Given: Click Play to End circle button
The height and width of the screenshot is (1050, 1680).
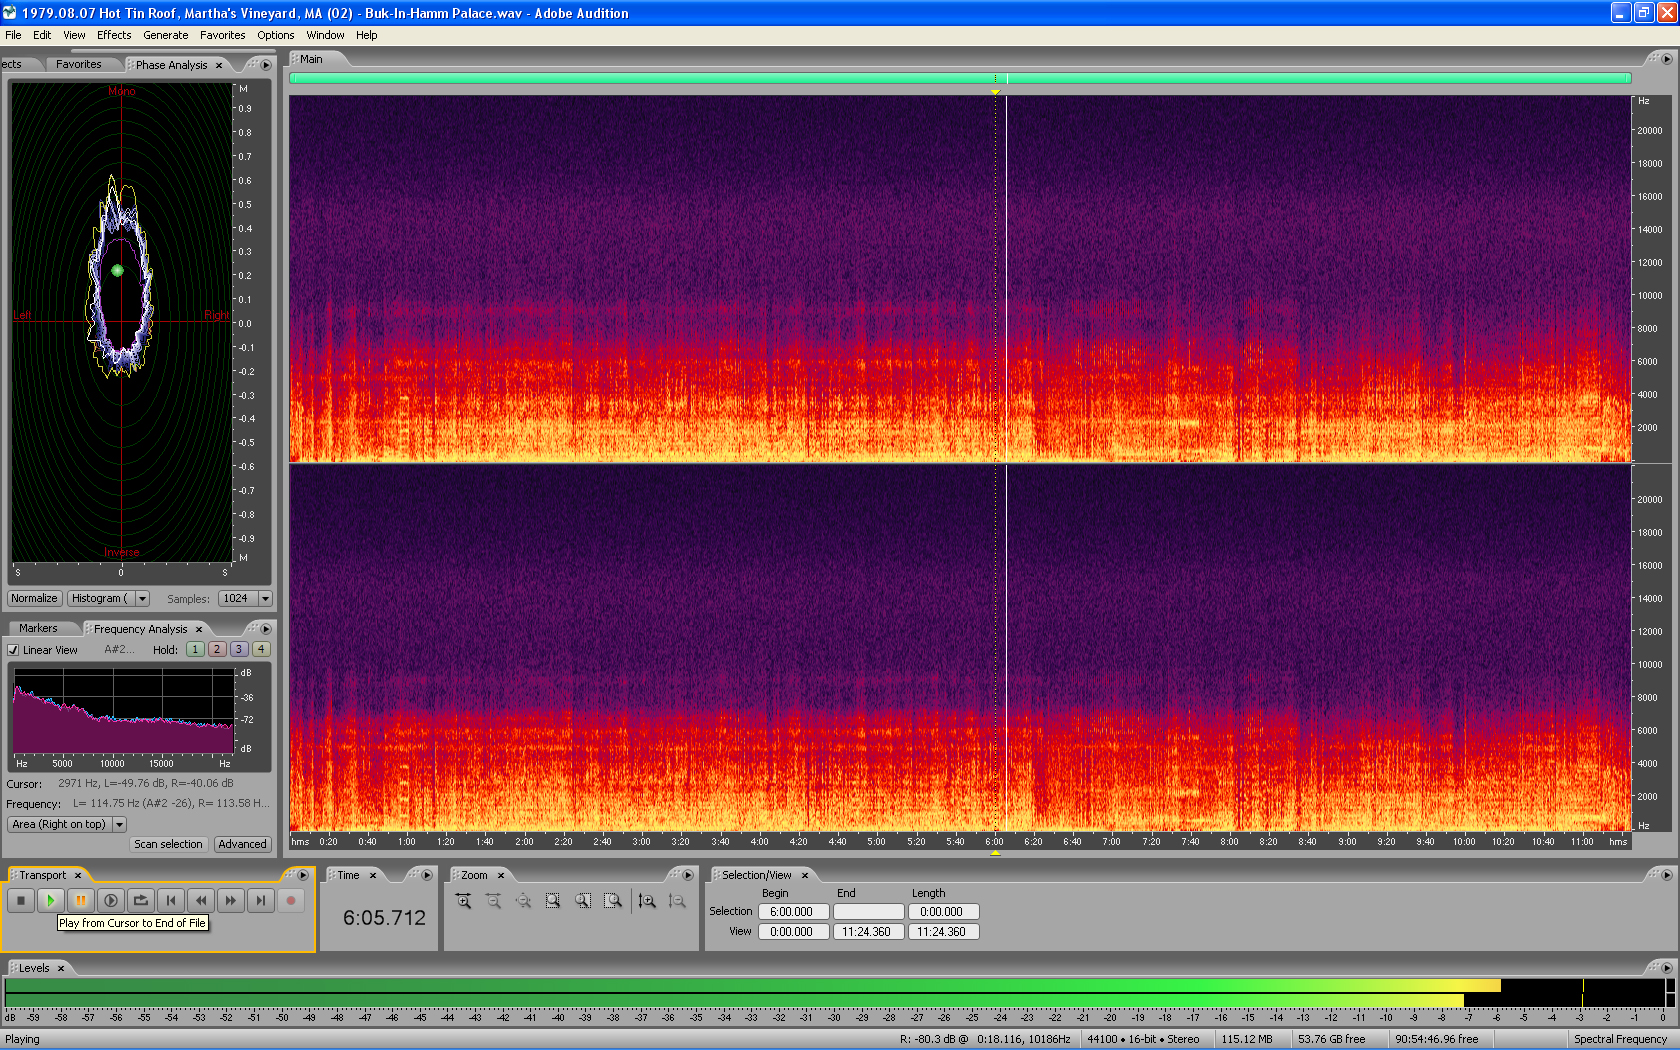Looking at the screenshot, I should (111, 900).
